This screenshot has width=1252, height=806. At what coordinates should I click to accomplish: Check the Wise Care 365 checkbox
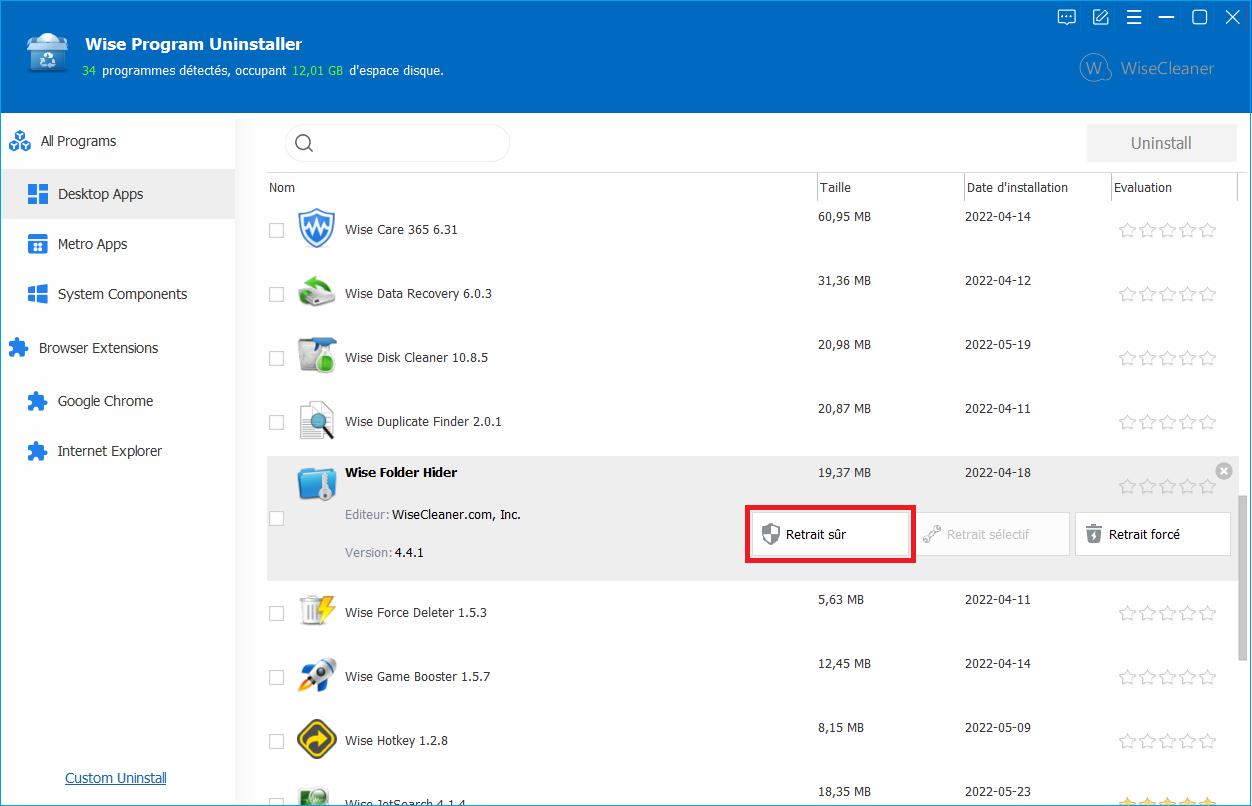click(x=277, y=230)
